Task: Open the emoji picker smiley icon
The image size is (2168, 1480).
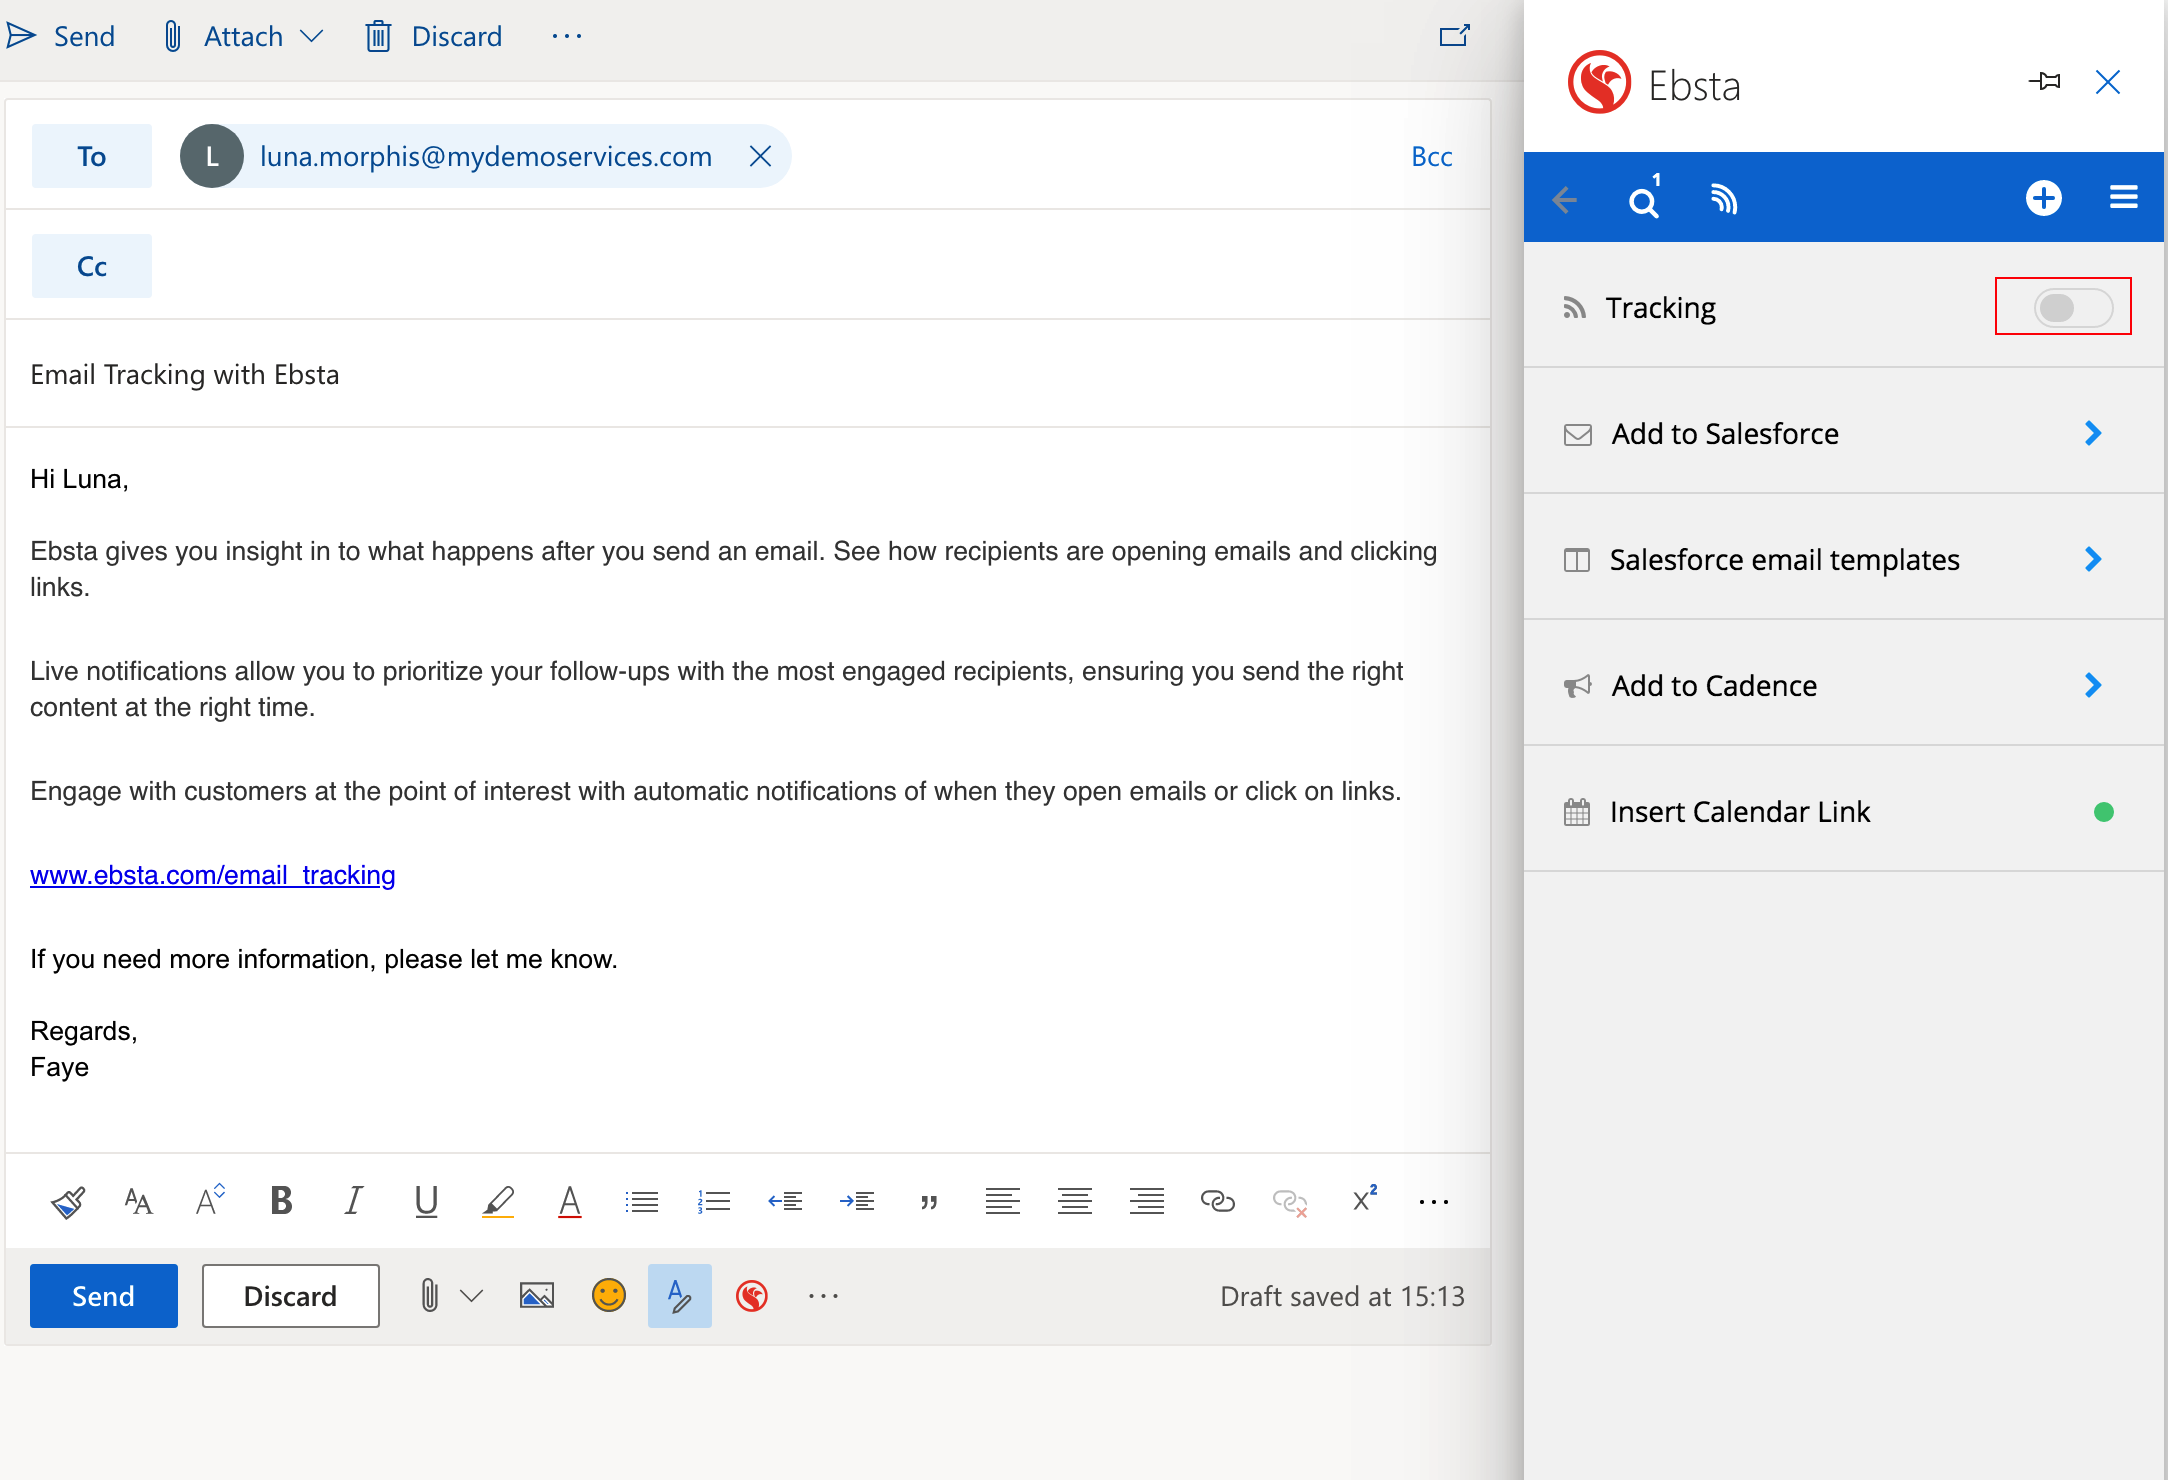Action: click(608, 1296)
